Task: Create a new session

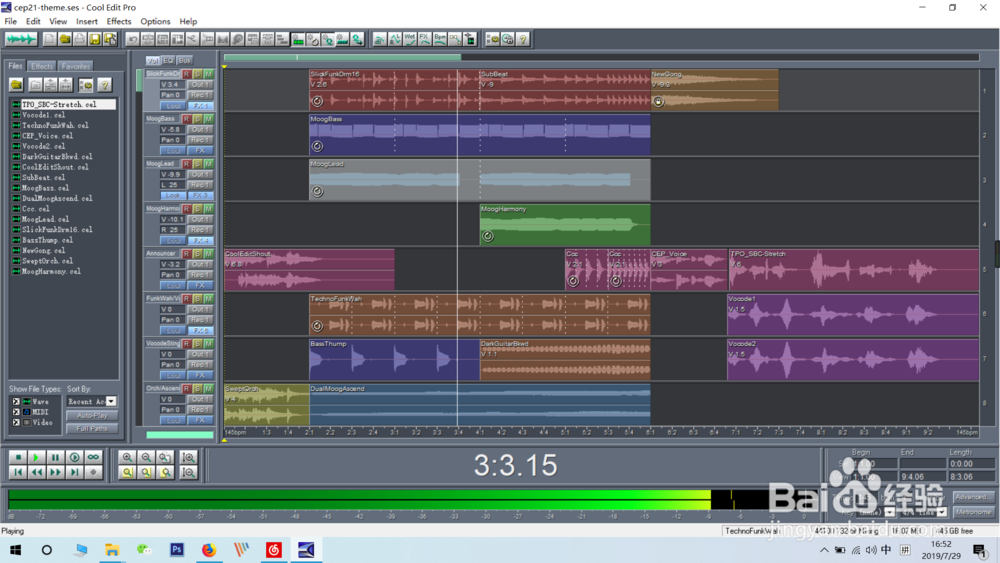Action: click(x=50, y=40)
